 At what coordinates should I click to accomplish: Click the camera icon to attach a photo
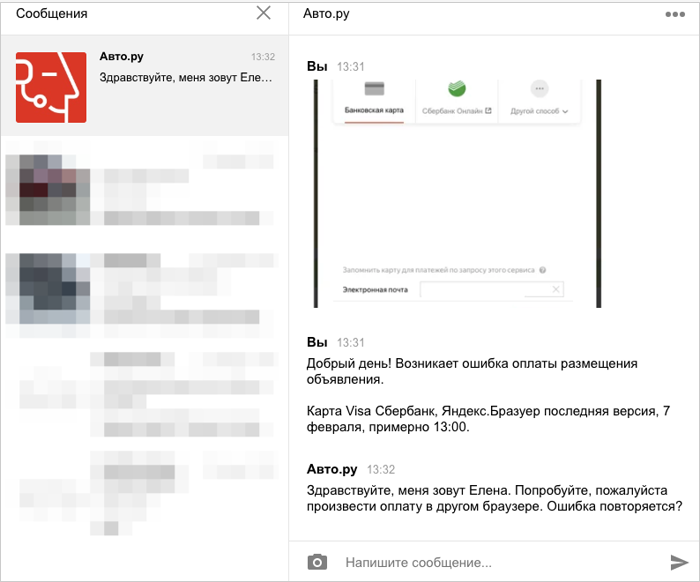coord(317,562)
